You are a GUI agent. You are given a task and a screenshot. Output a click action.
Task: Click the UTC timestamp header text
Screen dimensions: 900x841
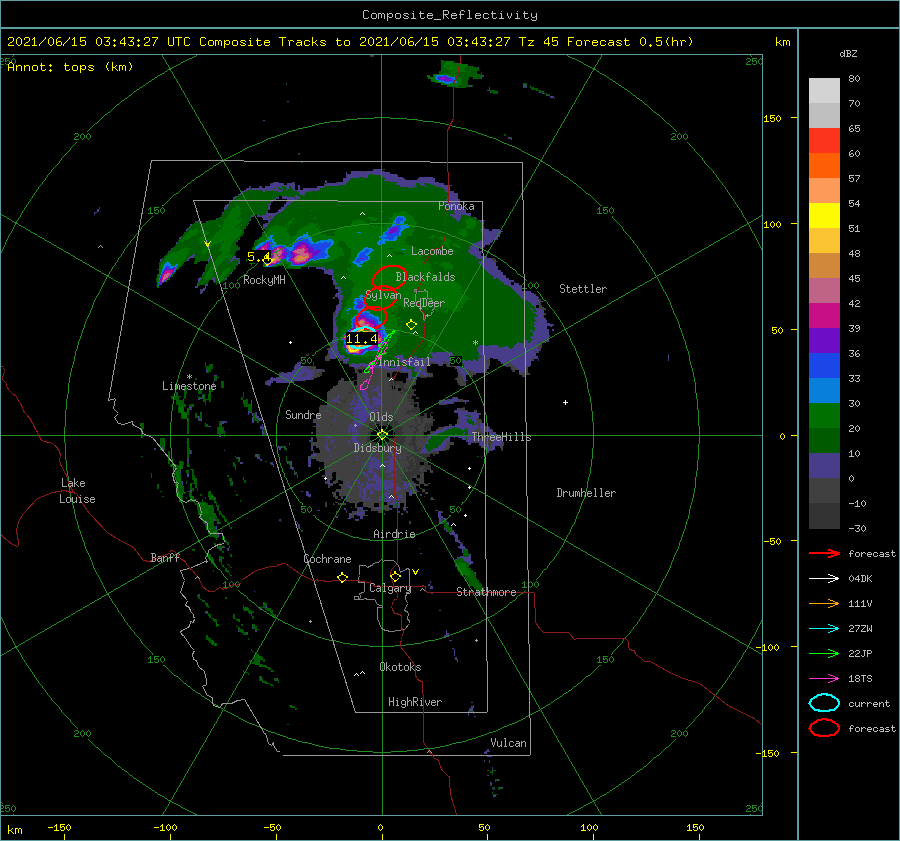(x=350, y=42)
